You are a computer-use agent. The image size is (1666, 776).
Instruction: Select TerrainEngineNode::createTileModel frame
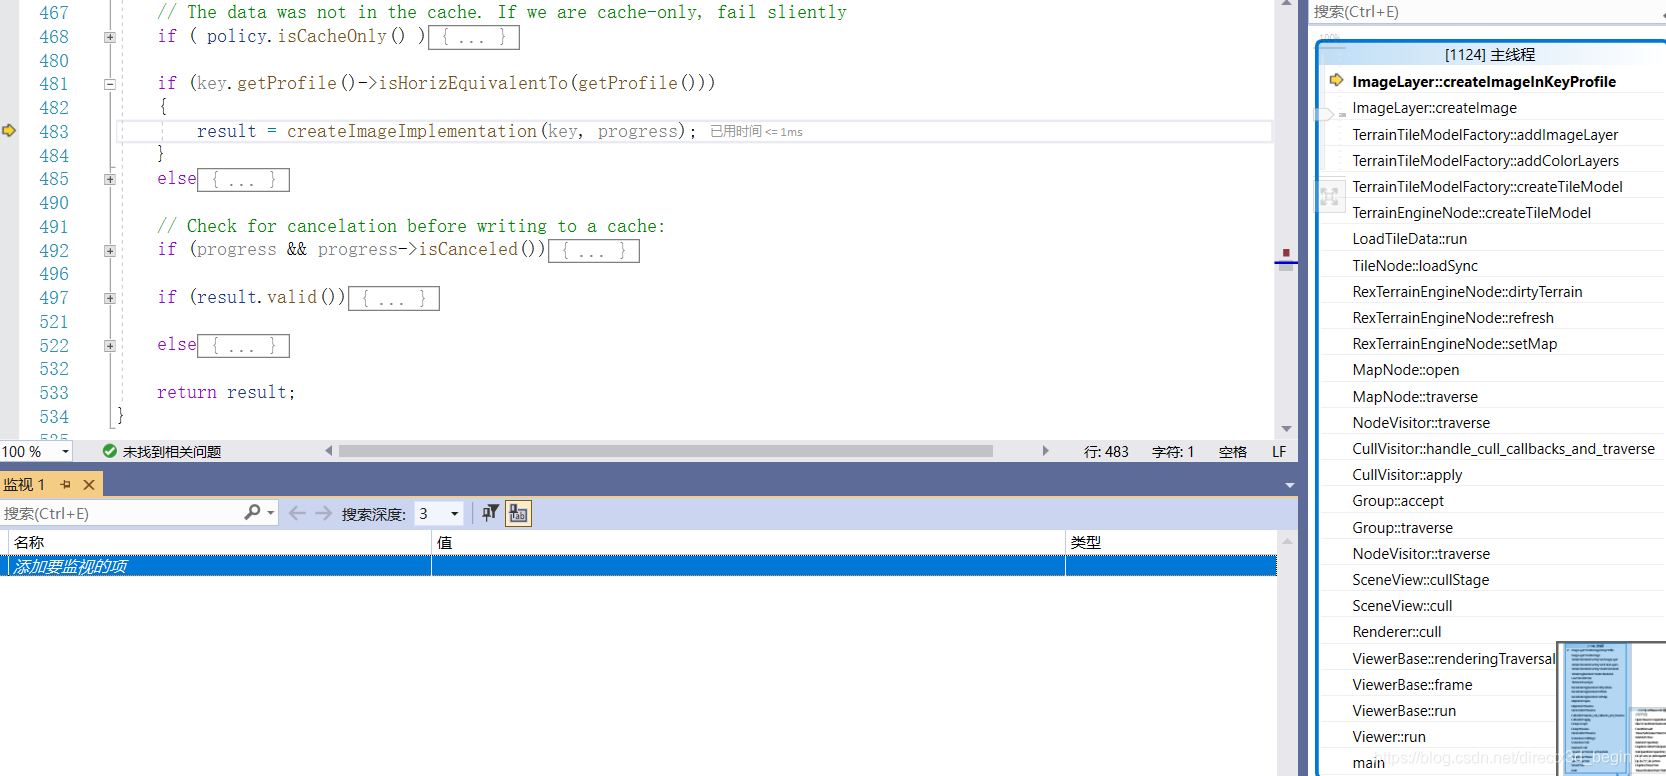tap(1472, 212)
